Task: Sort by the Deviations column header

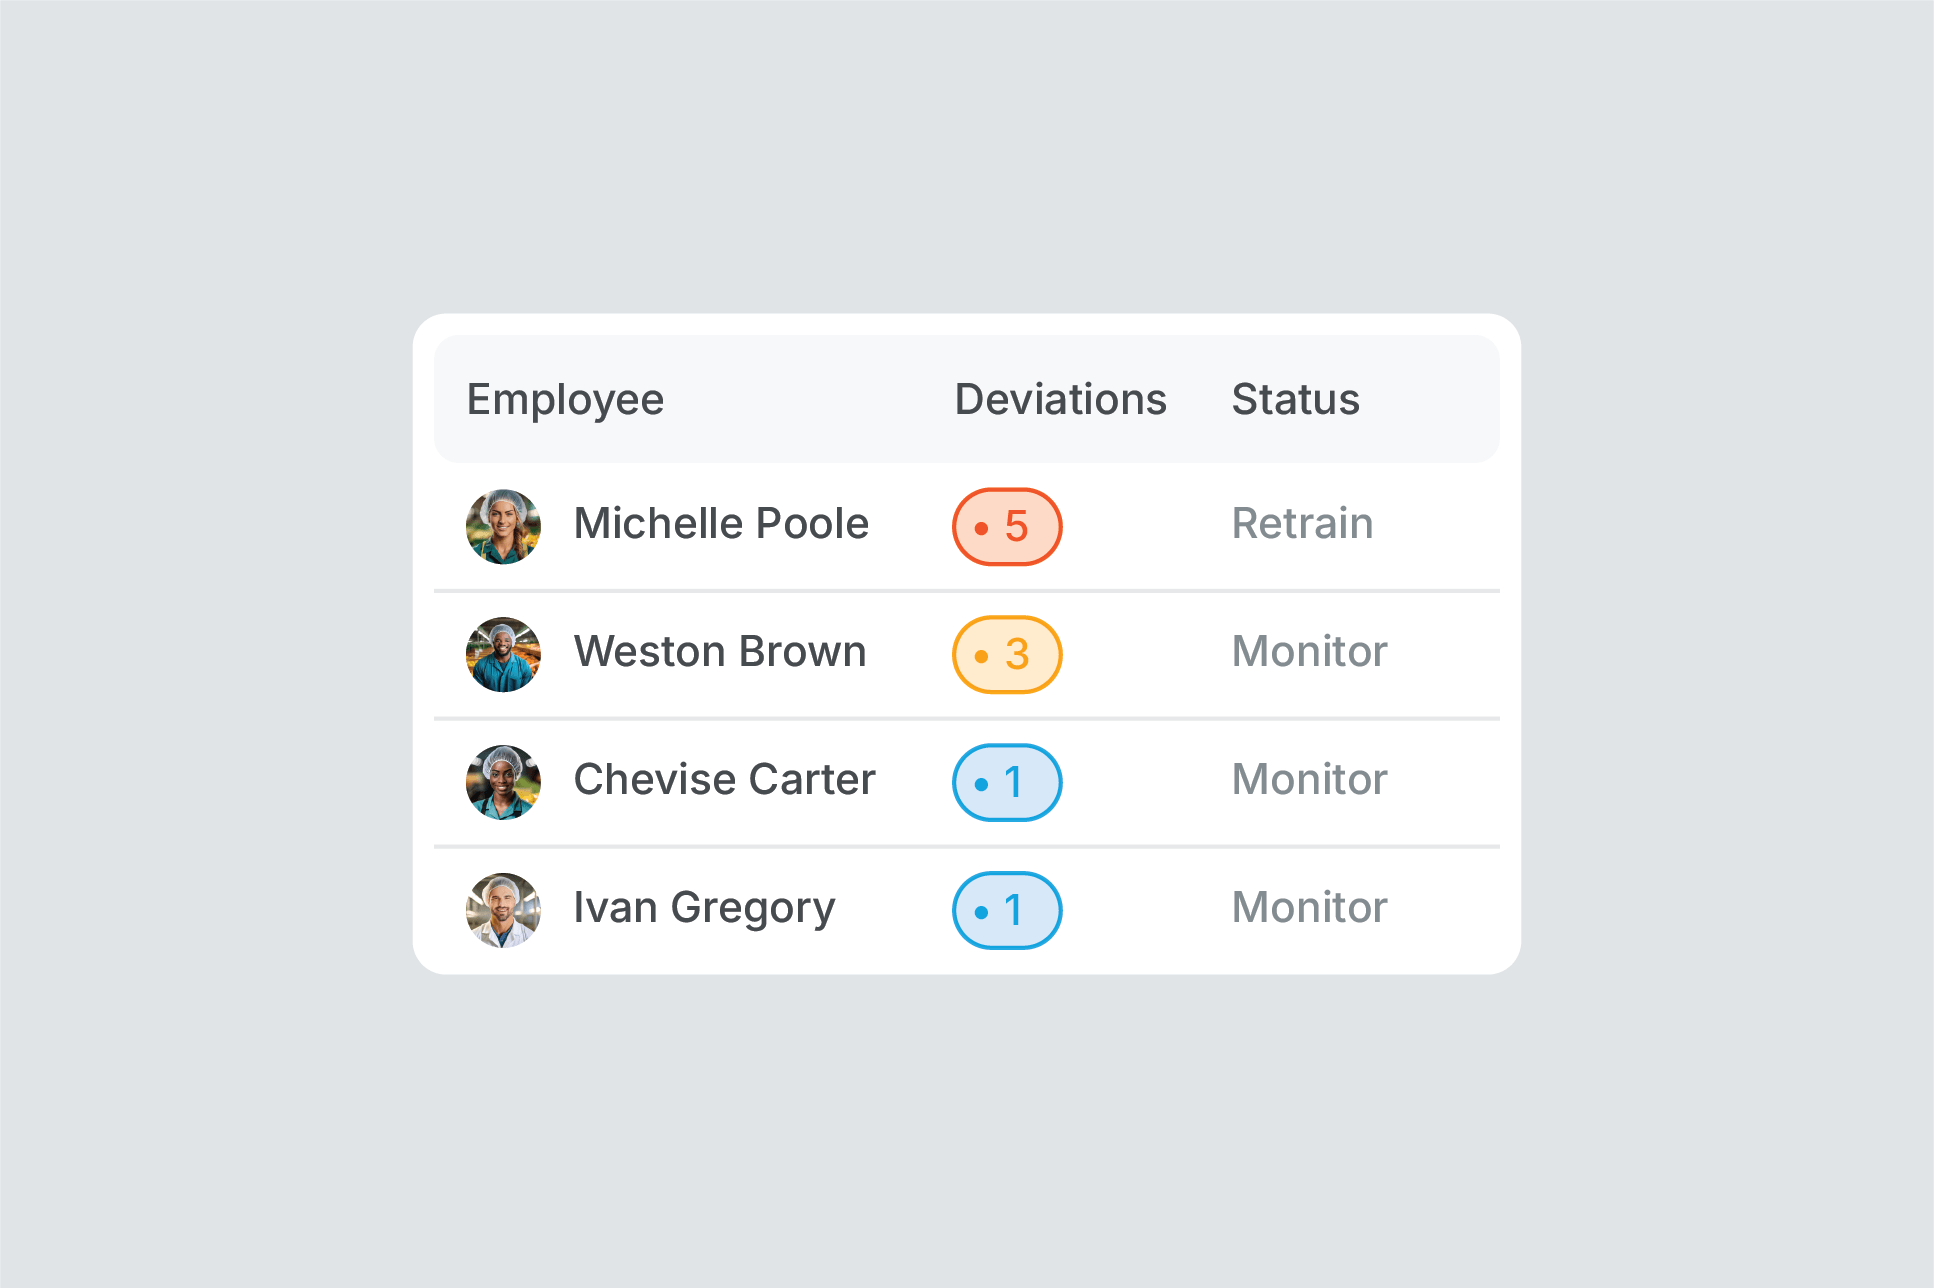Action: click(1061, 399)
